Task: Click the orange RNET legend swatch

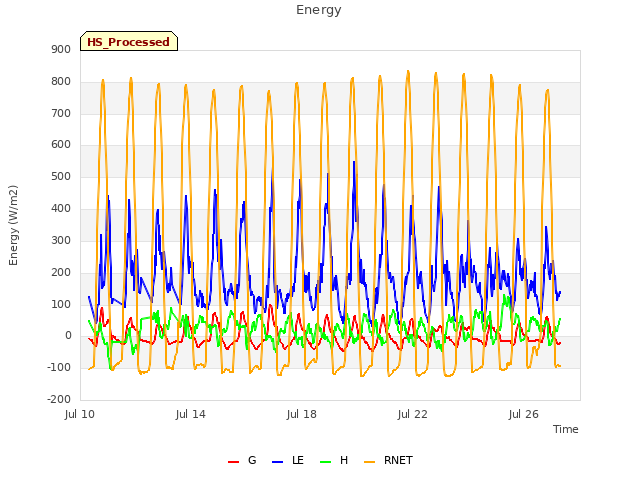Action: tap(369, 462)
